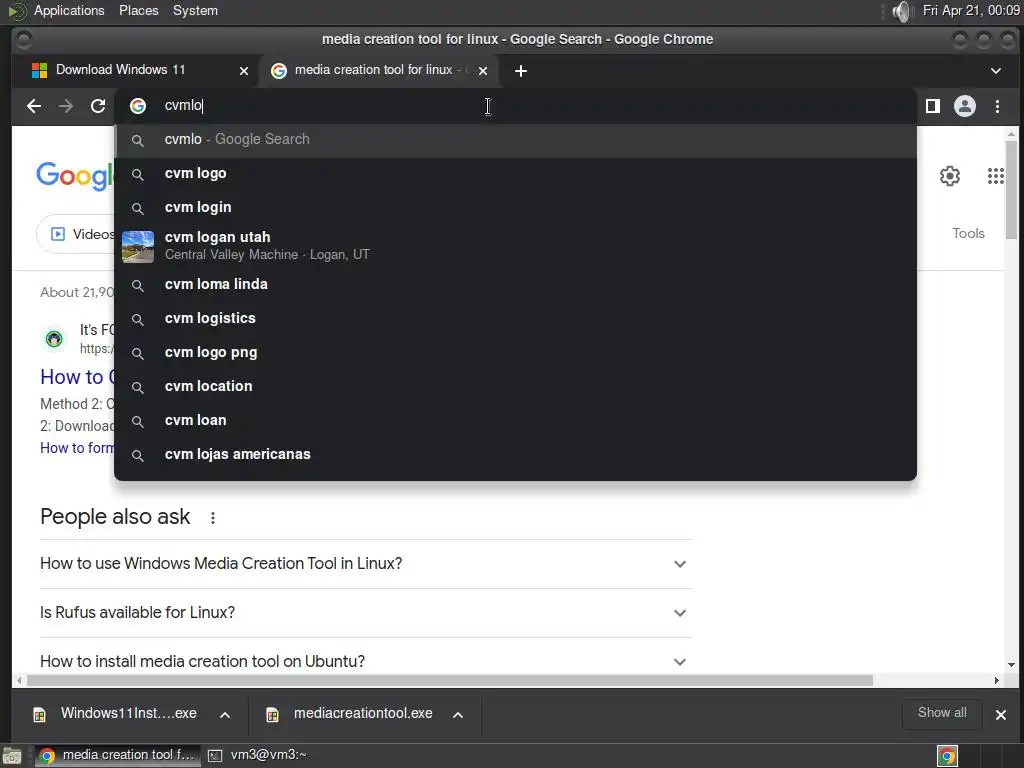Open the Chrome profile avatar menu
Screen dimensions: 1024x768
(965, 106)
